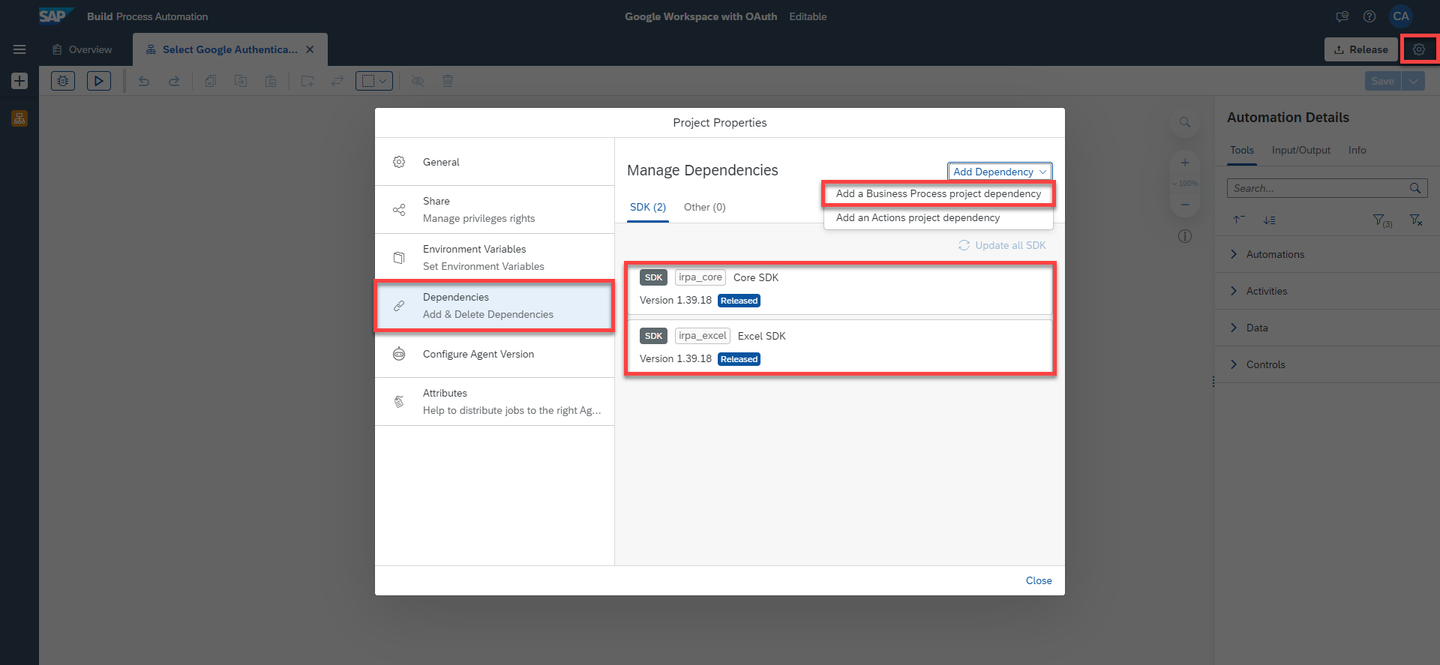The height and width of the screenshot is (665, 1440).
Task: Switch to the Overview tab
Action: [83, 49]
